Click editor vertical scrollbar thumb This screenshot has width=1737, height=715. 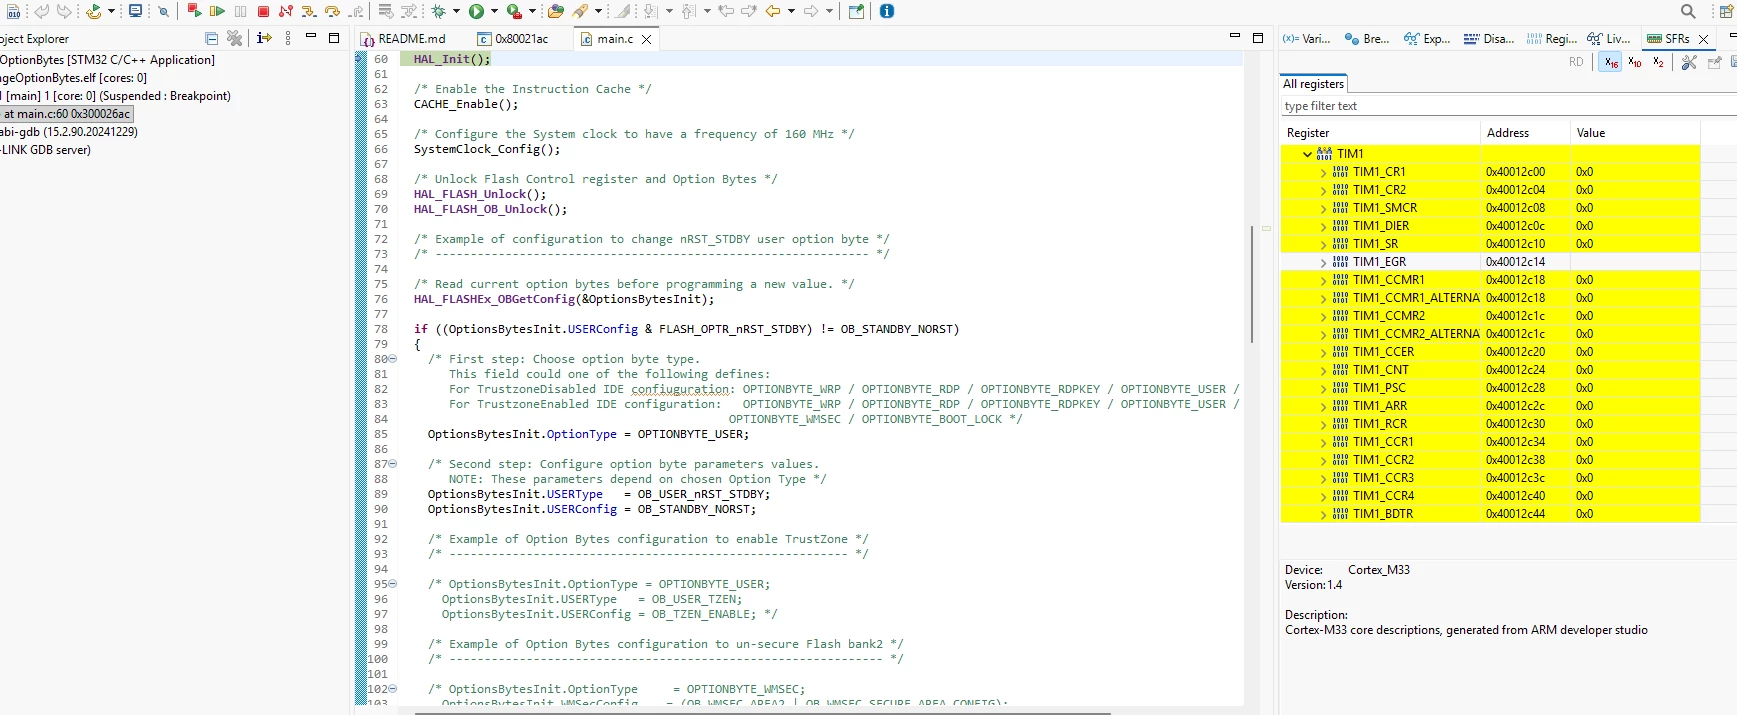coord(1251,284)
